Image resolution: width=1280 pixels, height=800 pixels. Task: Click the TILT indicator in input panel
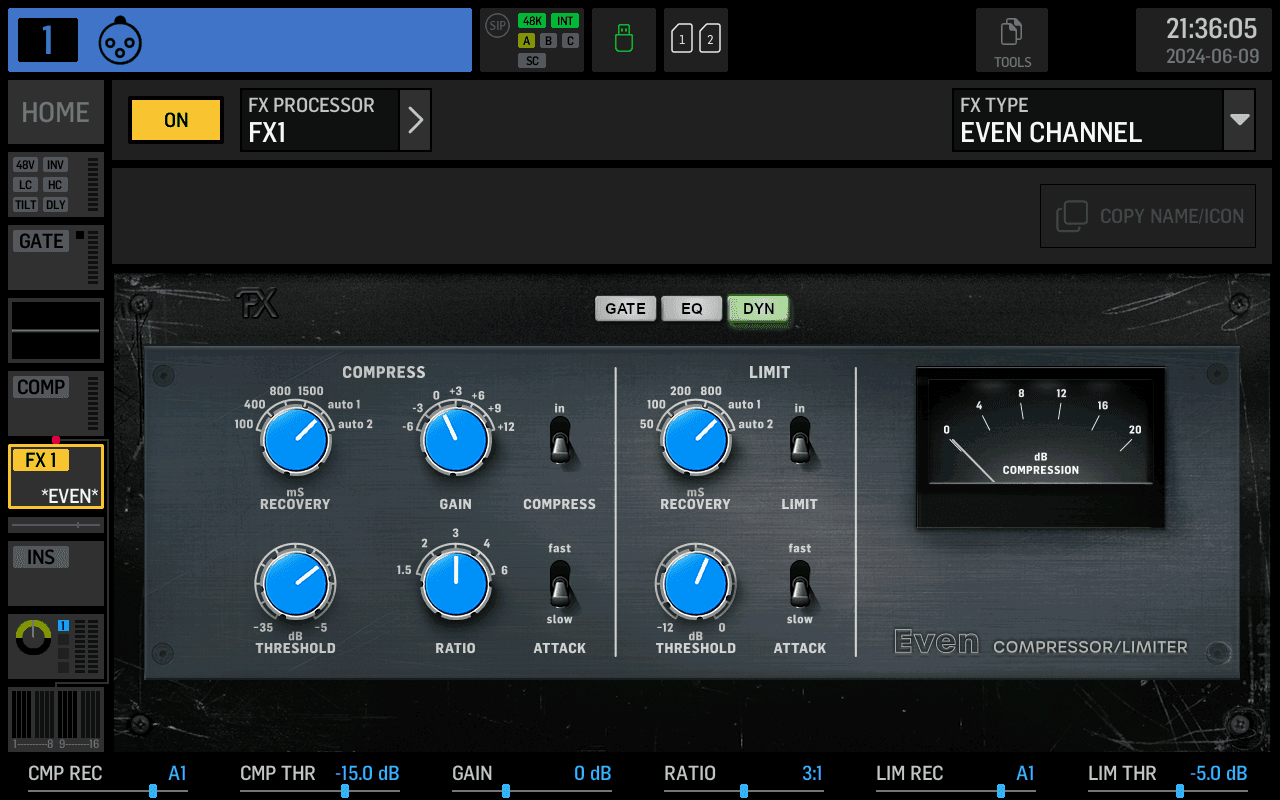26,205
